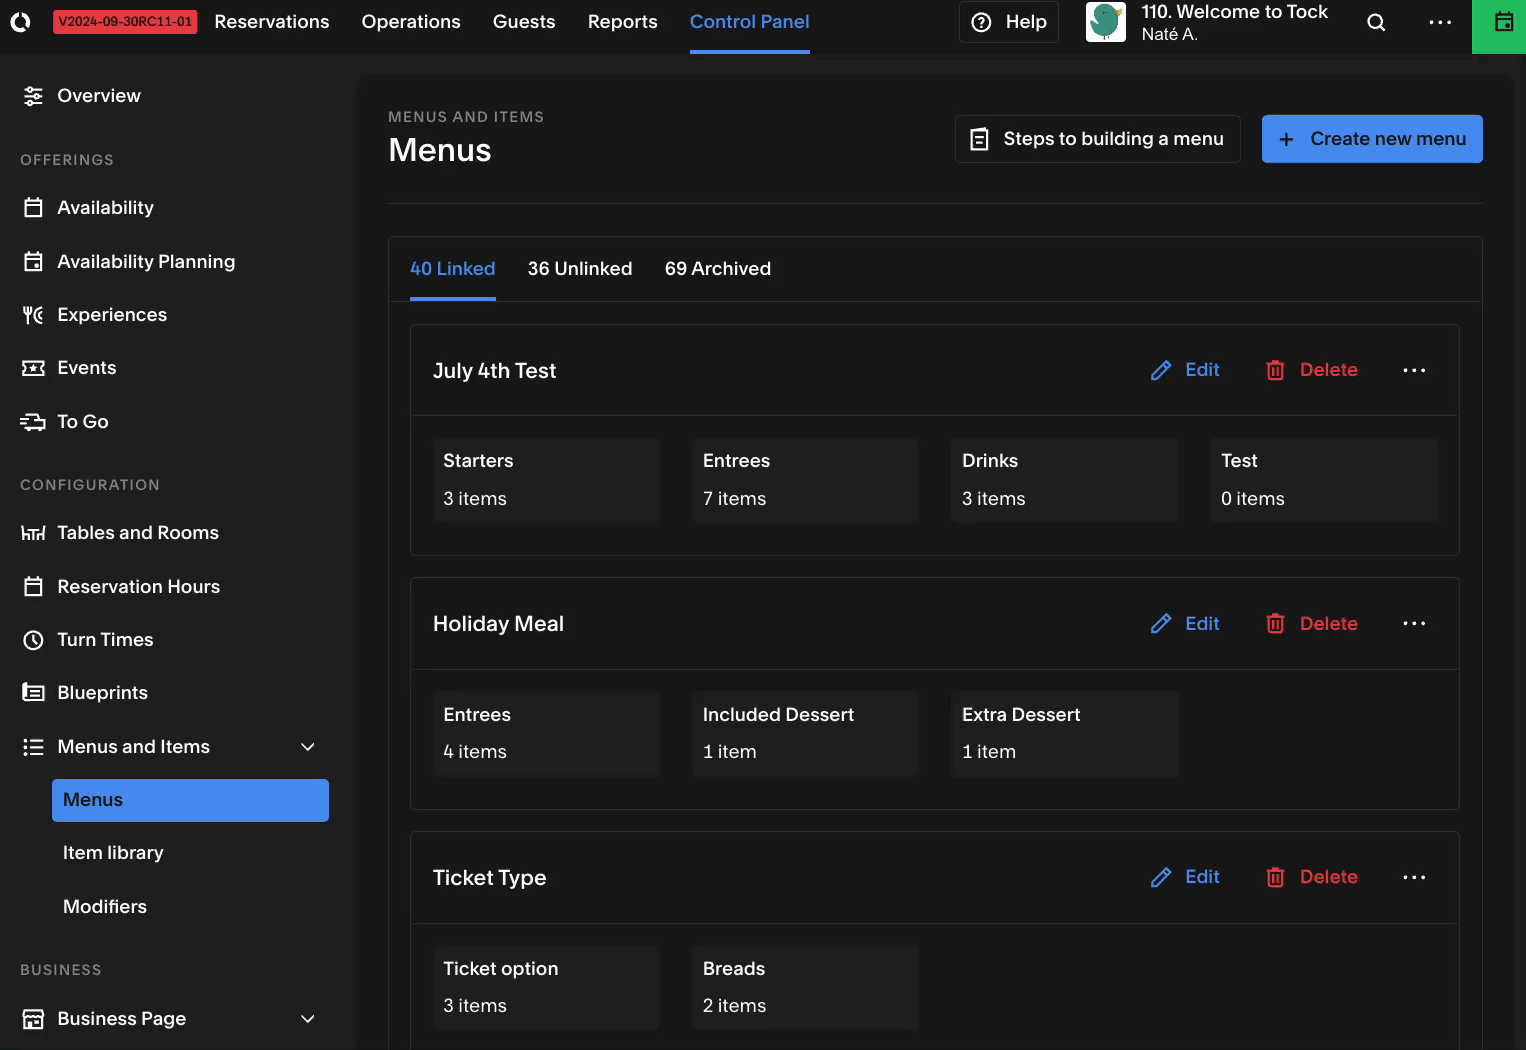Click the Tock logo icon
The height and width of the screenshot is (1050, 1526).
20,22
